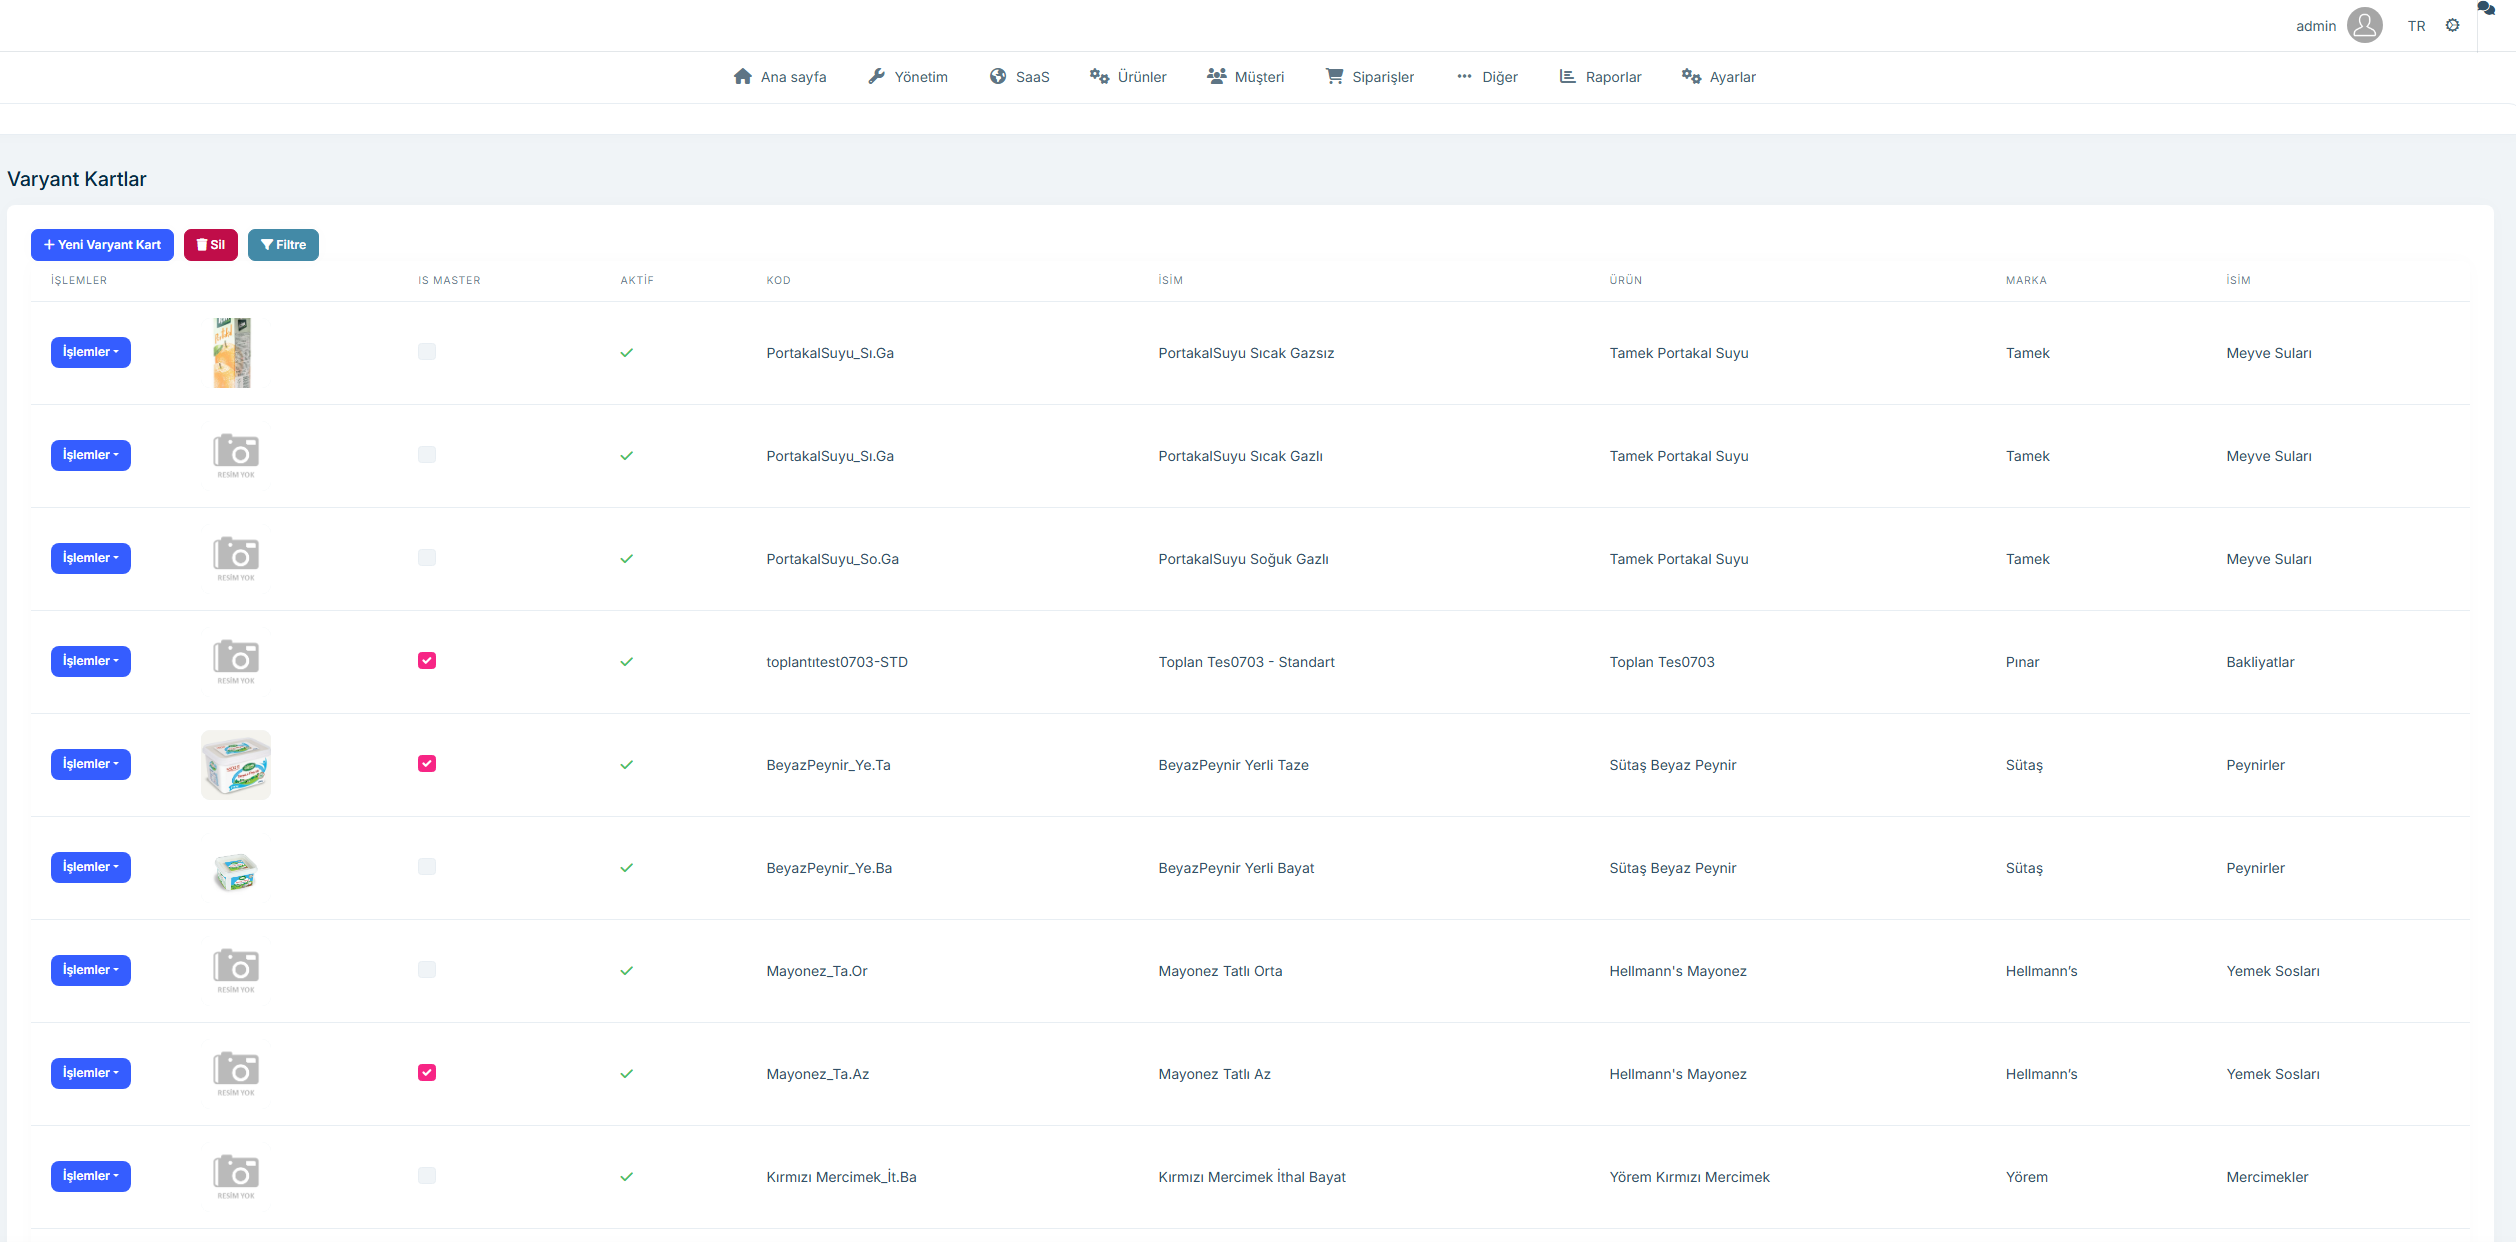Viewport: 2516px width, 1242px height.
Task: Open İşlemler dropdown for Mayonez Tatlı Az
Action: pyautogui.click(x=91, y=1073)
